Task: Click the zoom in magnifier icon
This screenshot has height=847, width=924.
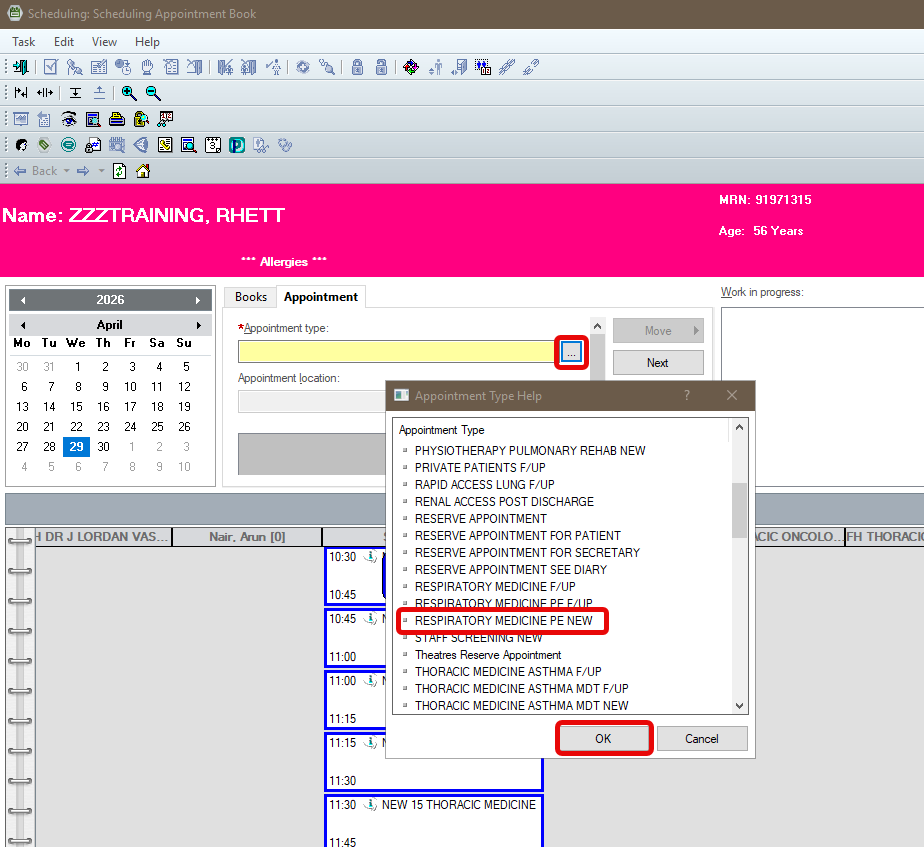Action: tap(129, 93)
